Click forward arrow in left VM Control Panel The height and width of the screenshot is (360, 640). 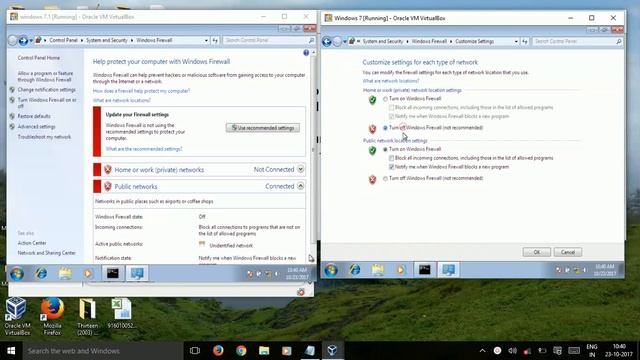point(23,40)
